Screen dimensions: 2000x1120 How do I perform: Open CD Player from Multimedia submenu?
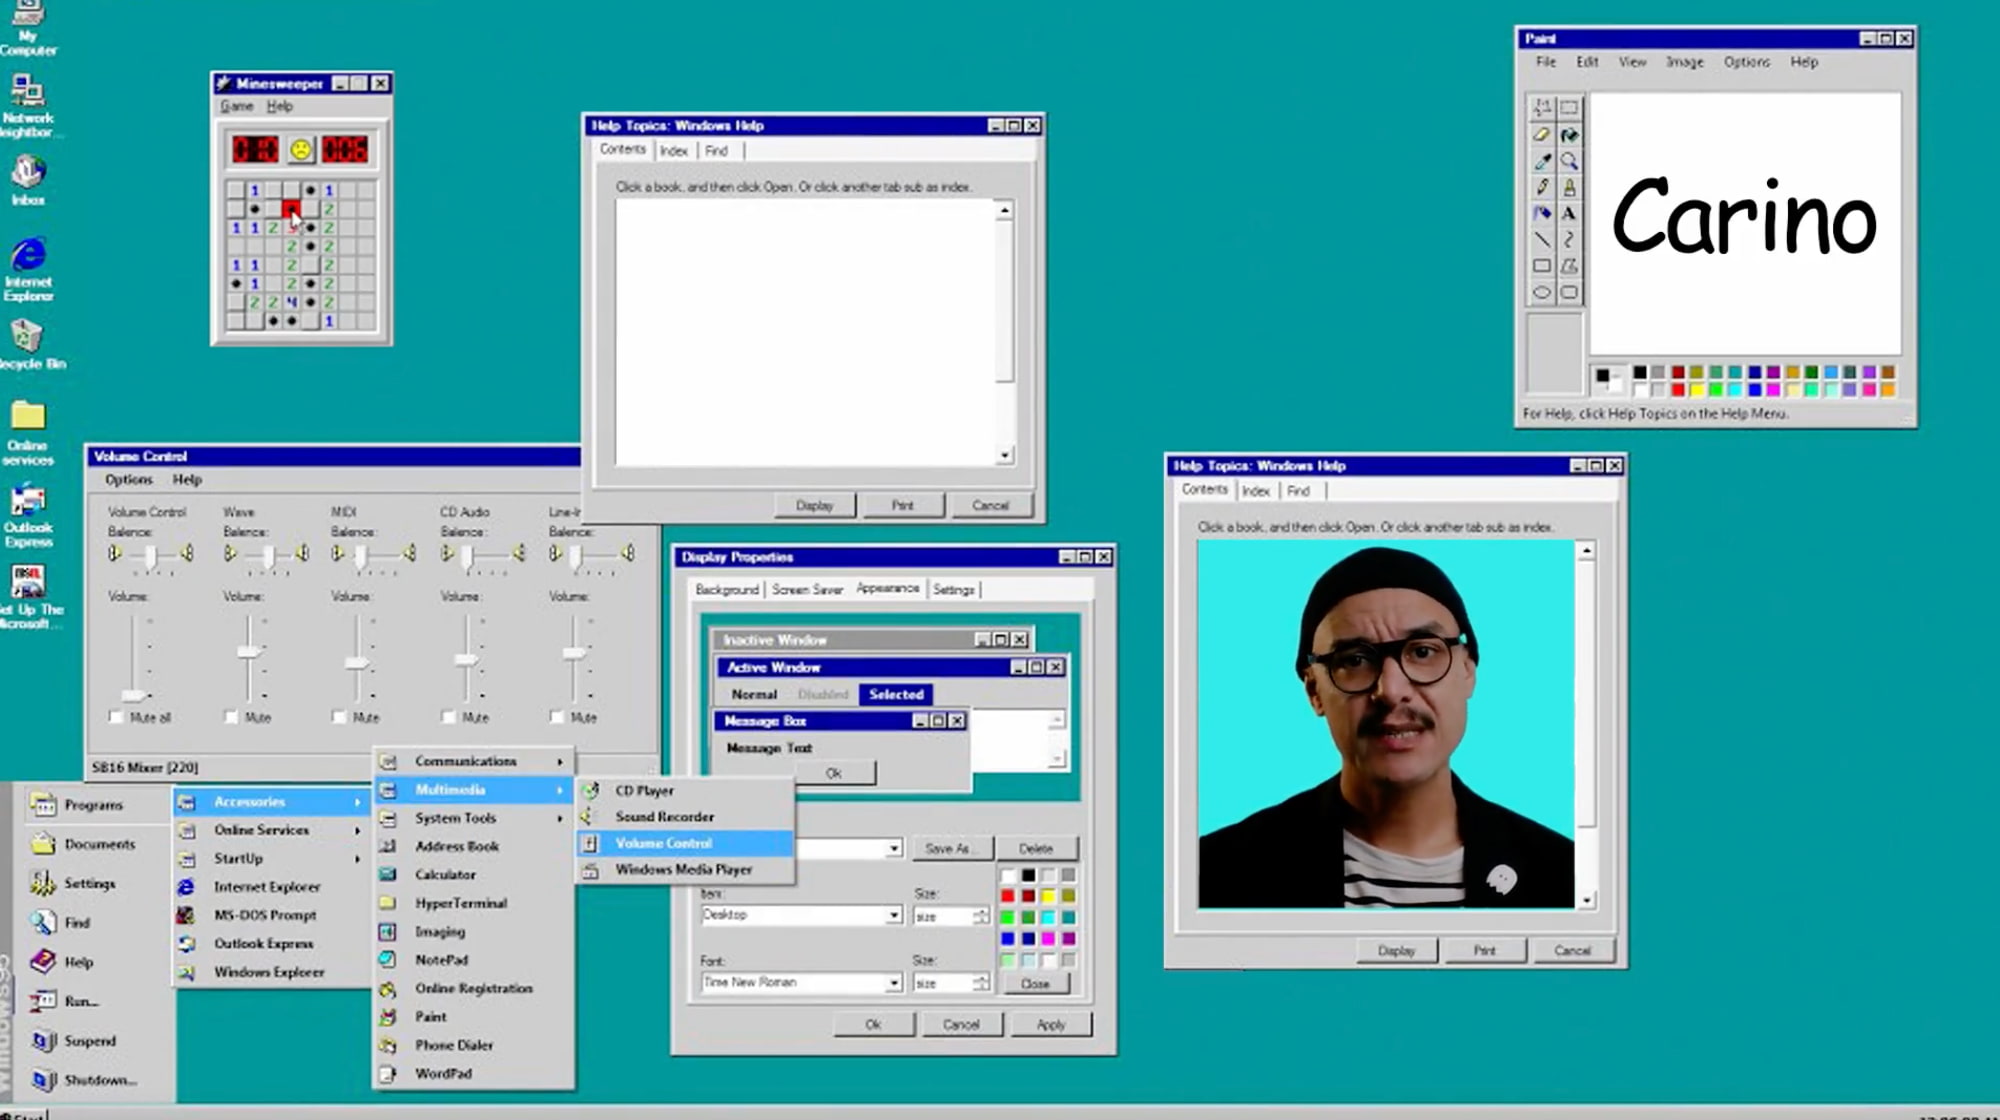685,790
